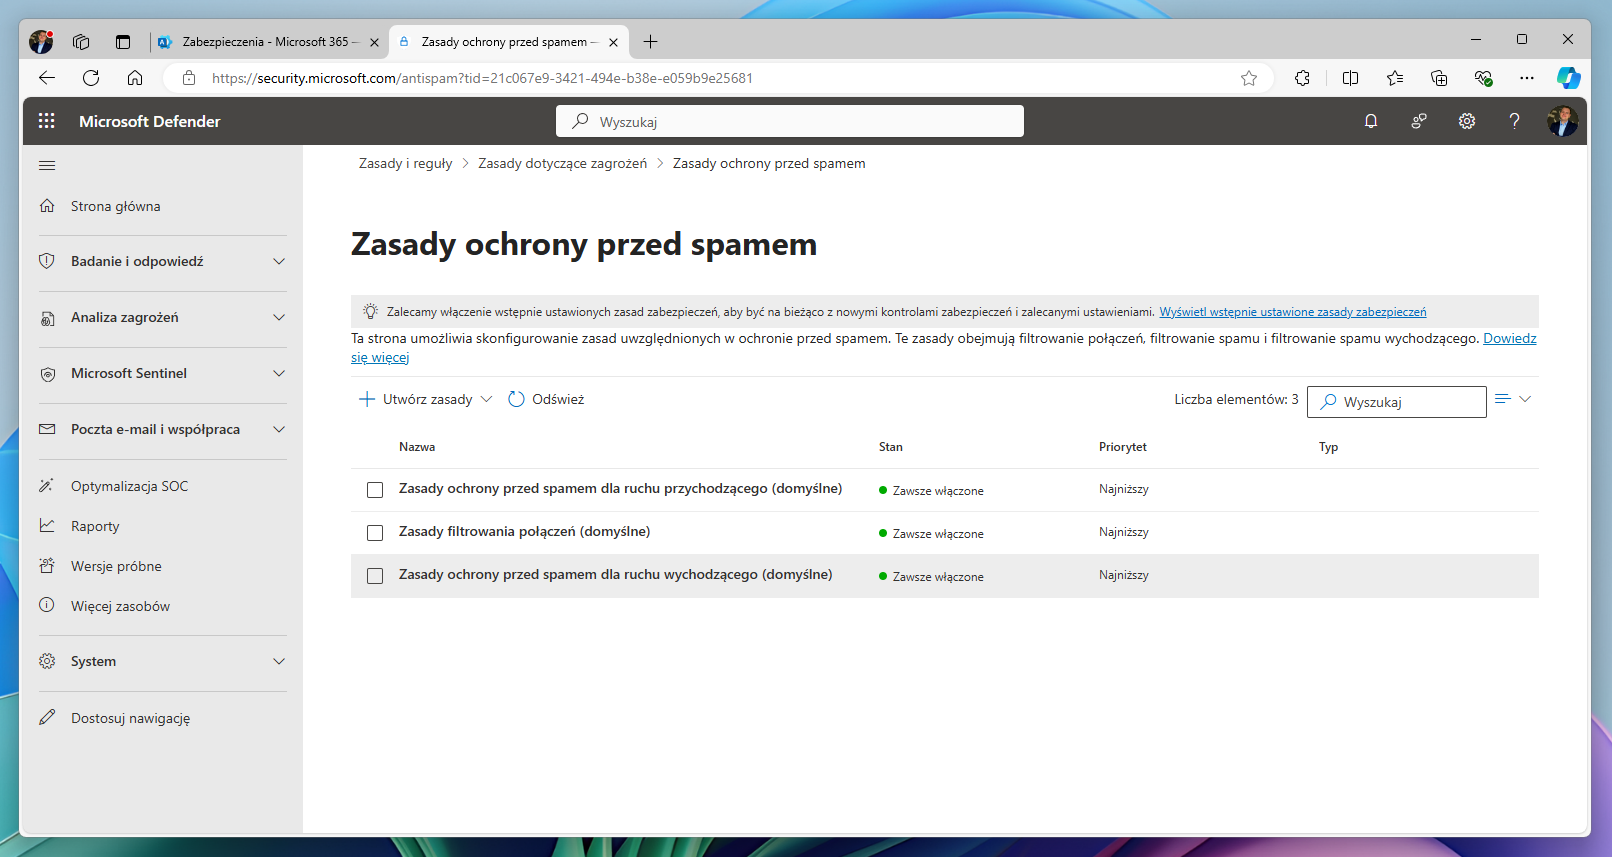Open tab actions menu icon

tap(123, 42)
